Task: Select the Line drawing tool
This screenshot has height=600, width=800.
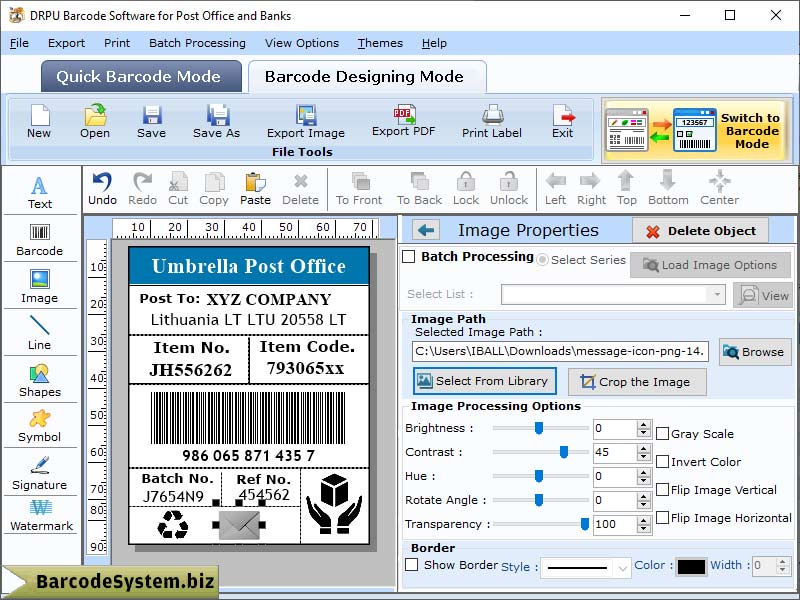Action: point(40,333)
